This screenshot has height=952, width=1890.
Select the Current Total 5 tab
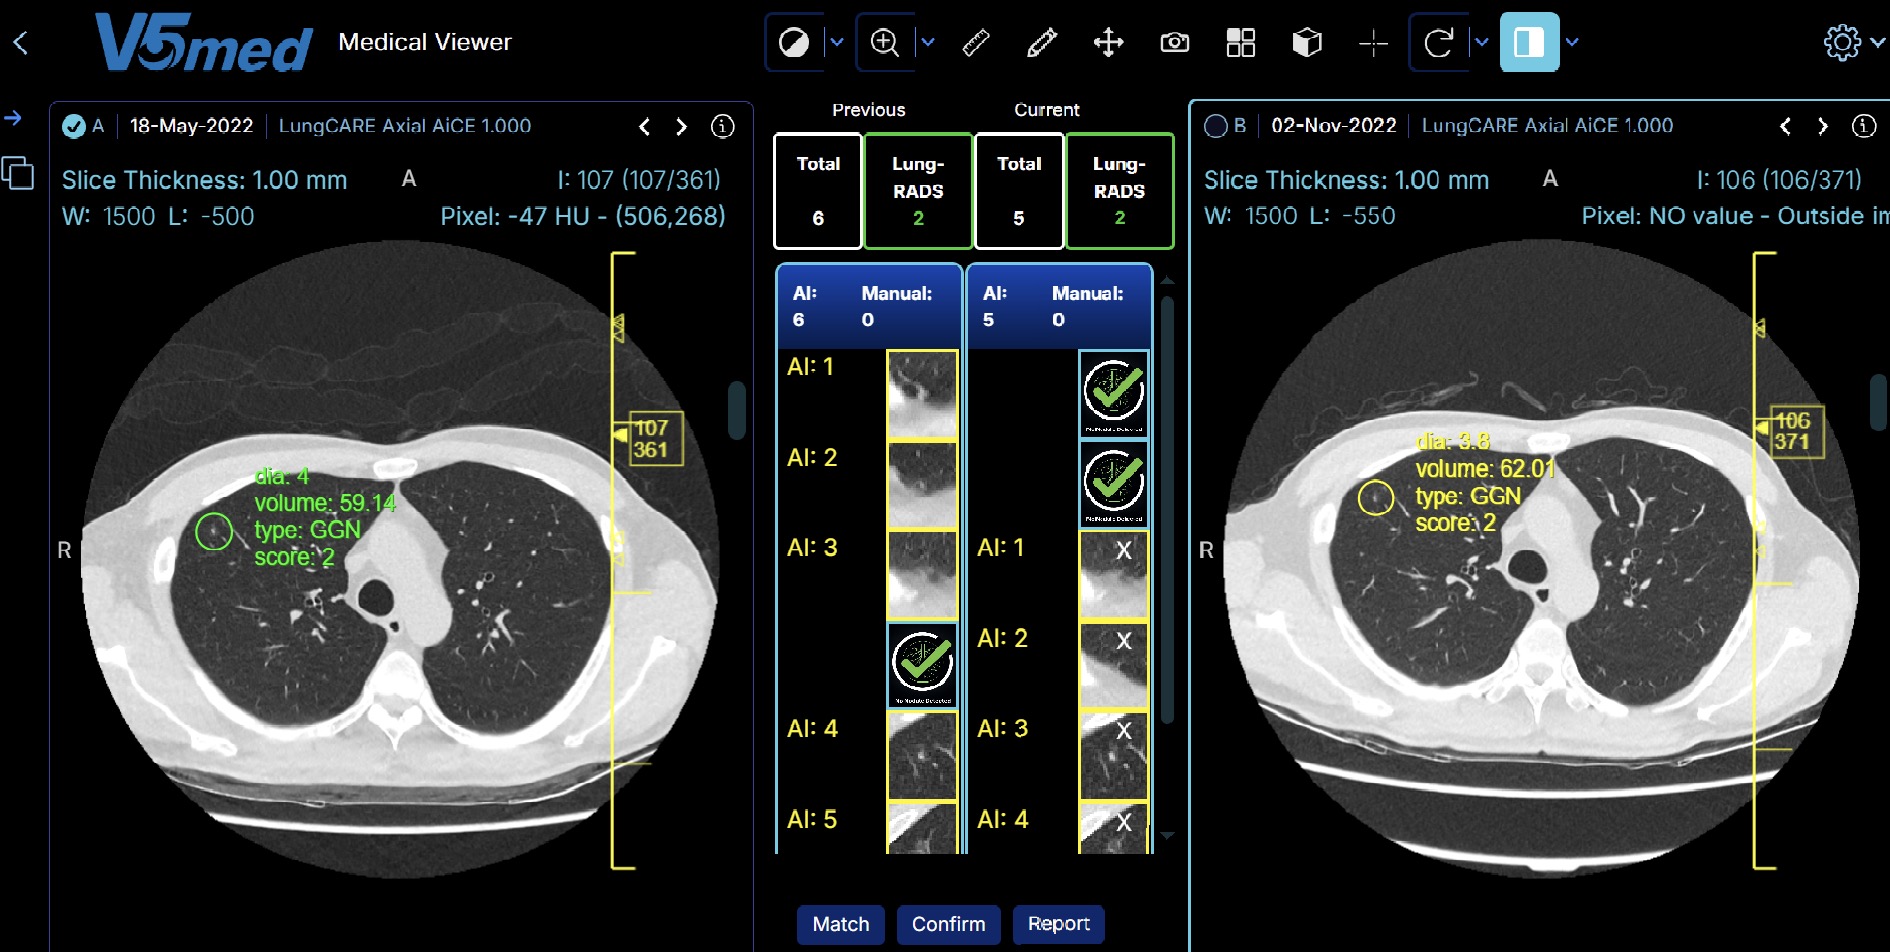[1018, 190]
